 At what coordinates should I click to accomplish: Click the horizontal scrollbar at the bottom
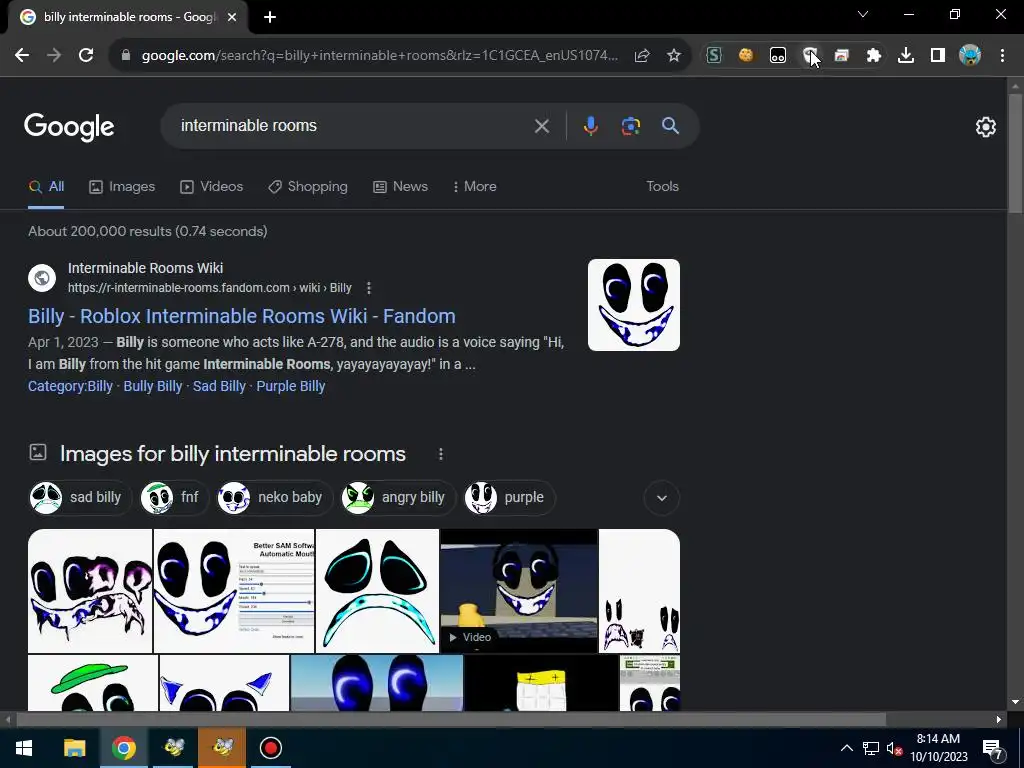[451, 720]
